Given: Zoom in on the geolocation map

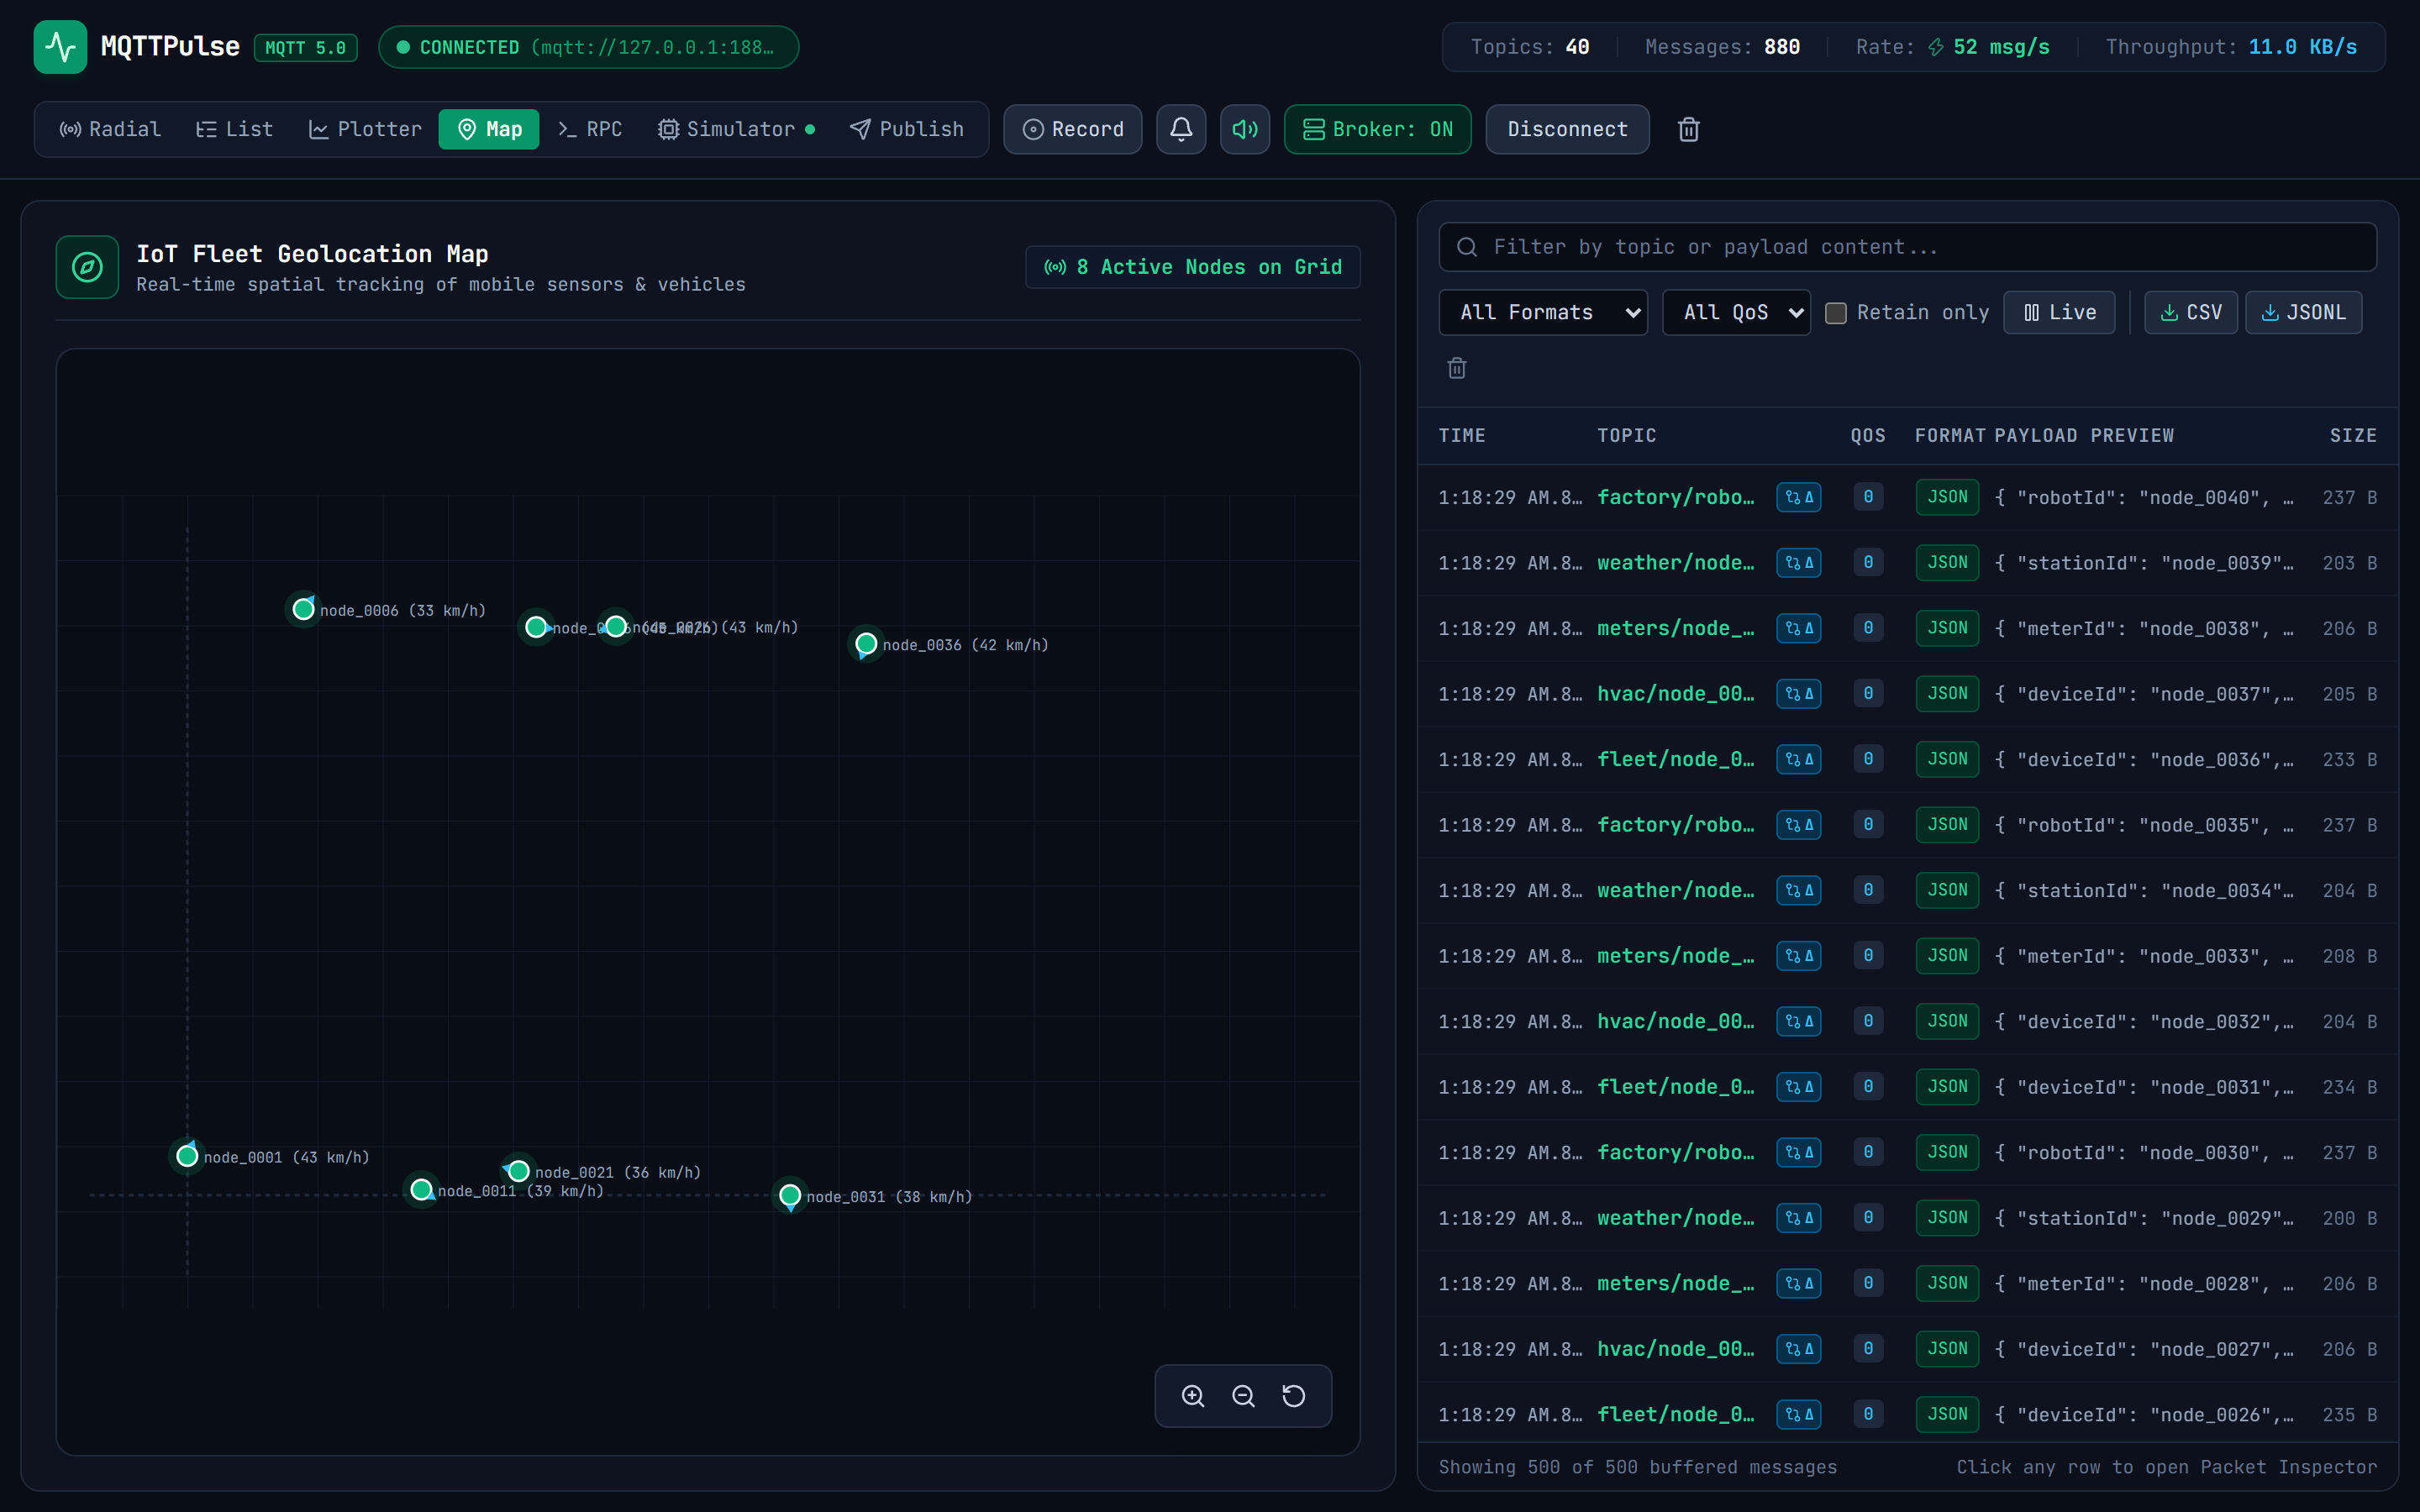Looking at the screenshot, I should 1193,1396.
